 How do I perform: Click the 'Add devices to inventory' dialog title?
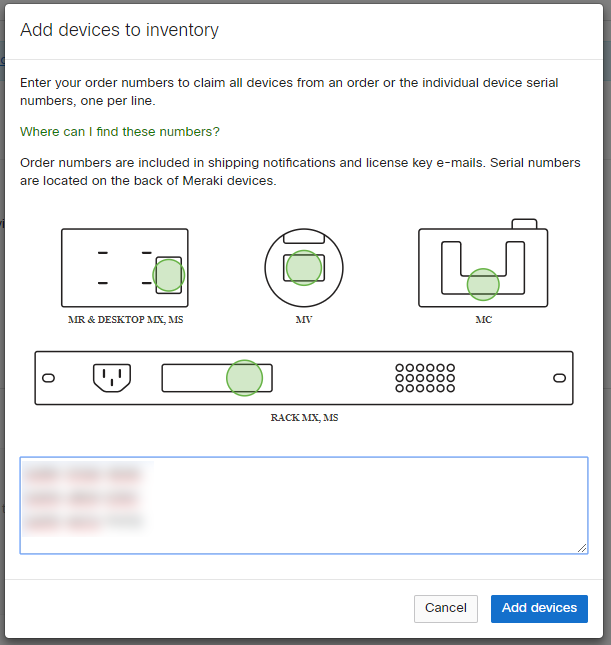[119, 30]
